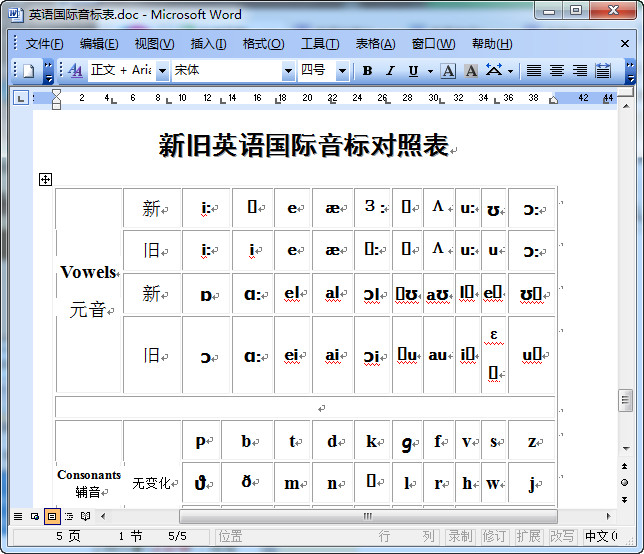Toggle 扩展 selection mode in status bar

529,536
